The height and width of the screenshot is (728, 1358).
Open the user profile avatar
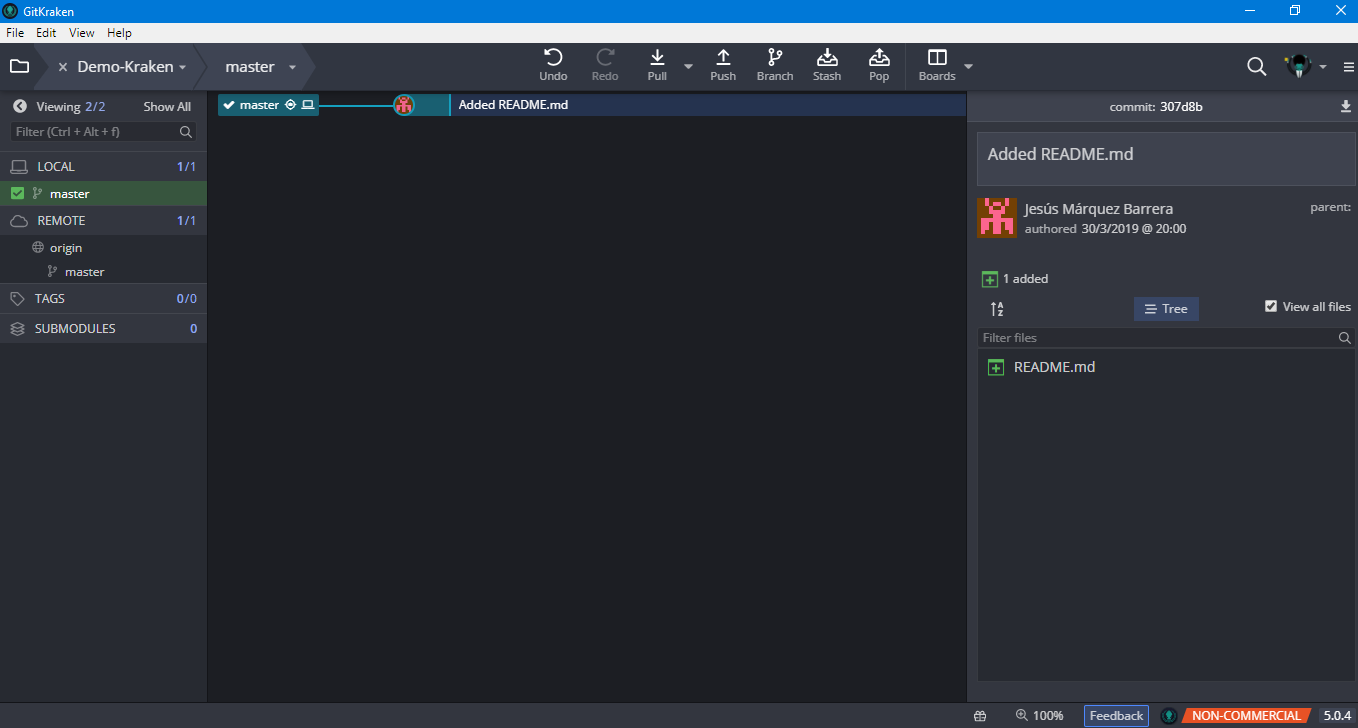click(1298, 67)
